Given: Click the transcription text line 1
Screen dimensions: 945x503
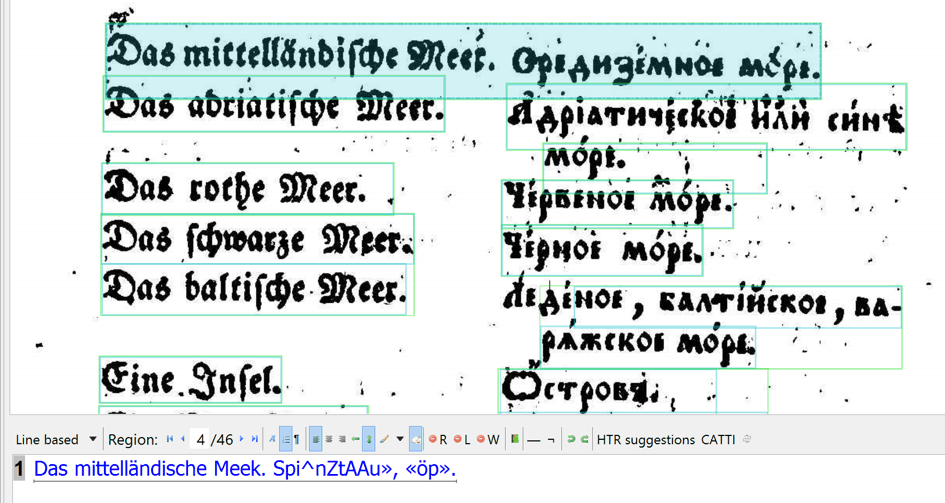Looking at the screenshot, I should (245, 468).
